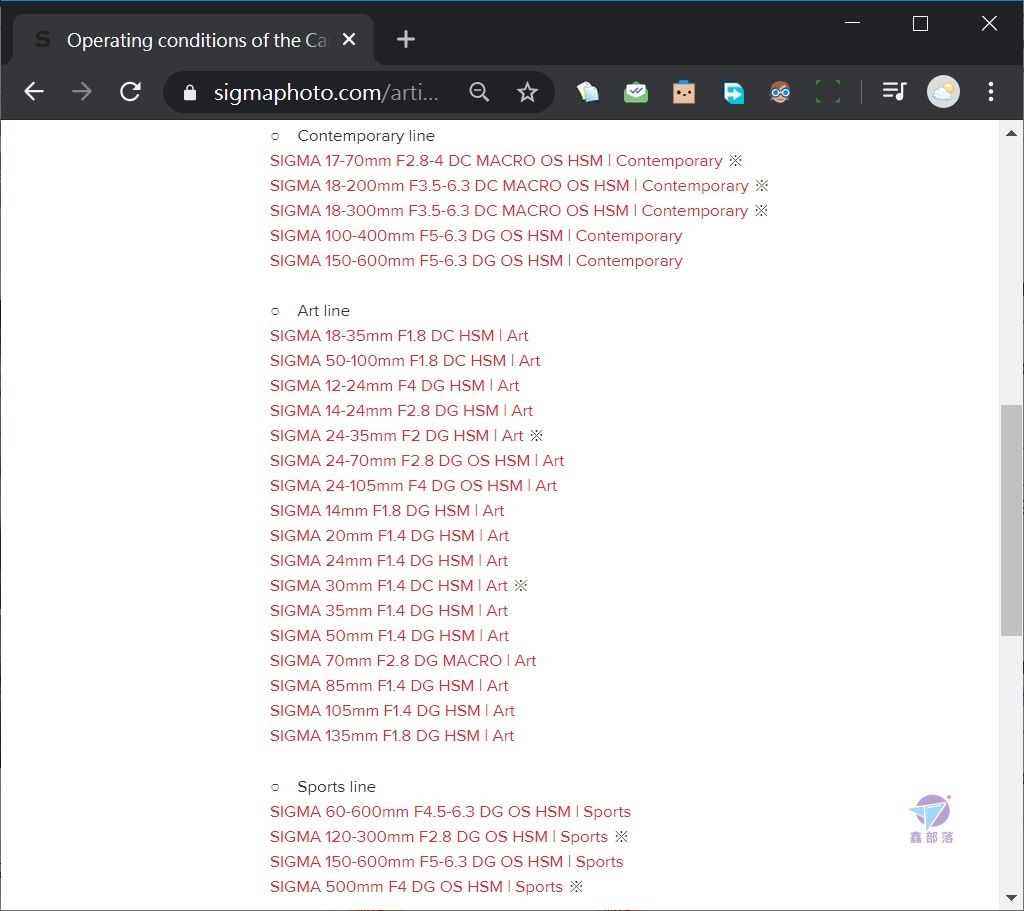Open a new tab with plus button
The width and height of the screenshot is (1024, 911).
point(406,39)
